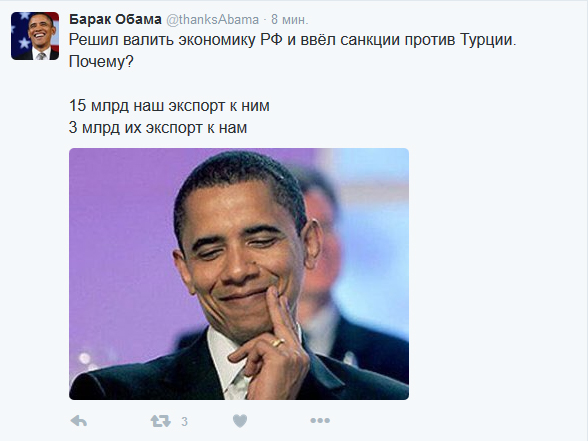
Task: Select the line 3 млрд их экспорт к нам
Action: coord(158,128)
